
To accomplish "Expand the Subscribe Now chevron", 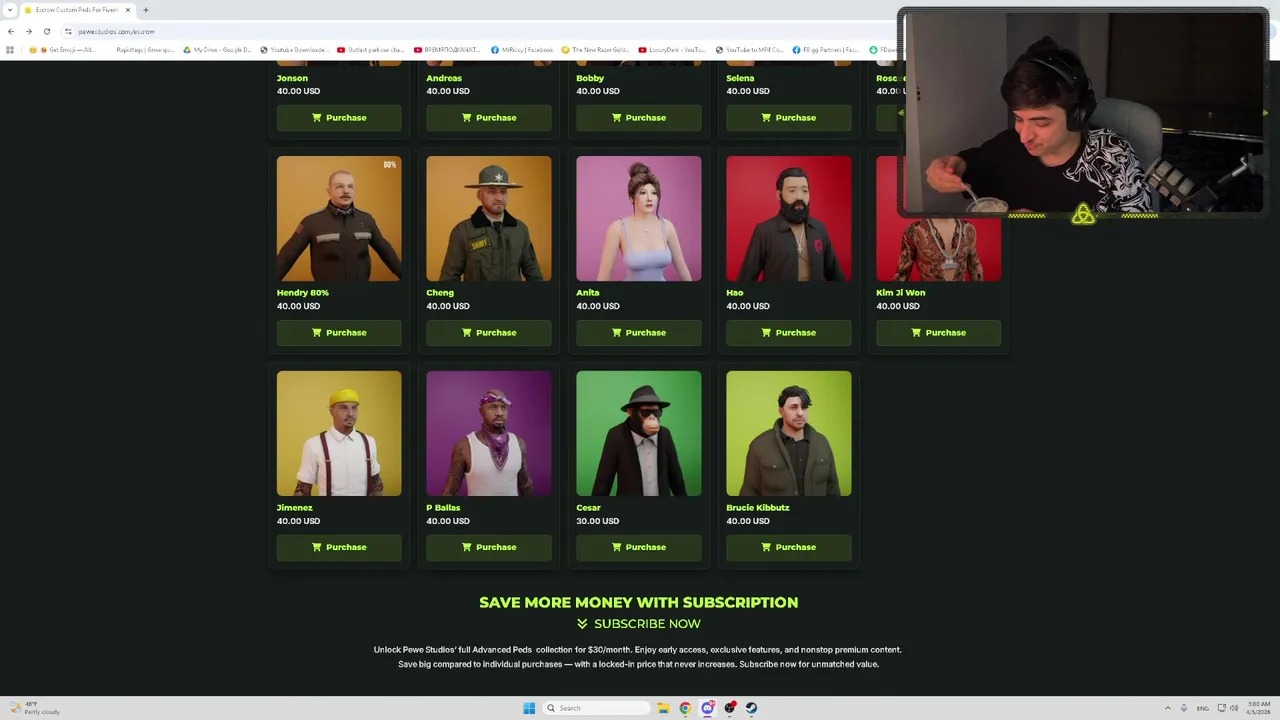I will point(582,624).
